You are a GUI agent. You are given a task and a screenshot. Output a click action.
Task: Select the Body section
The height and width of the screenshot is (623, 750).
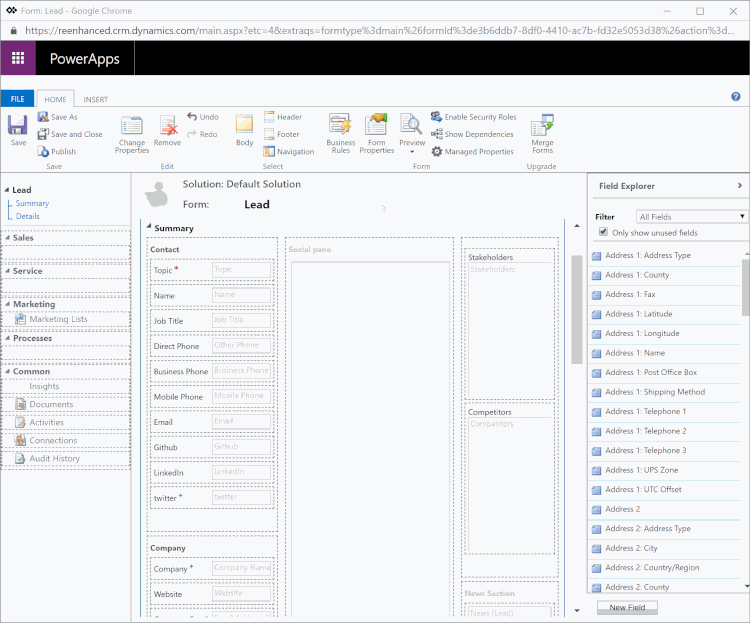244,130
